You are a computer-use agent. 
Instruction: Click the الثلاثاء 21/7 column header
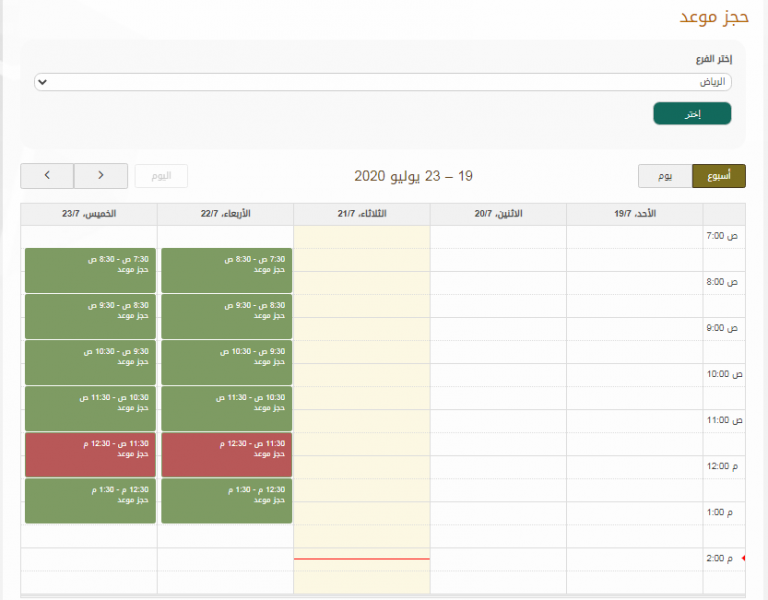point(362,214)
